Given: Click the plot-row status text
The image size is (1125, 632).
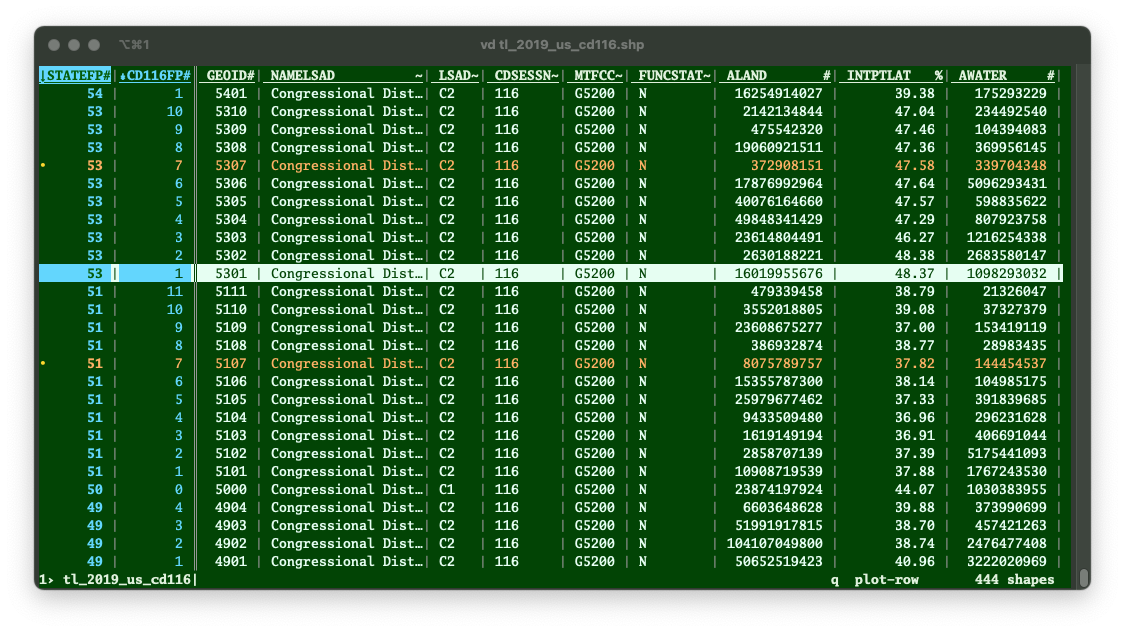Looking at the screenshot, I should [885, 579].
